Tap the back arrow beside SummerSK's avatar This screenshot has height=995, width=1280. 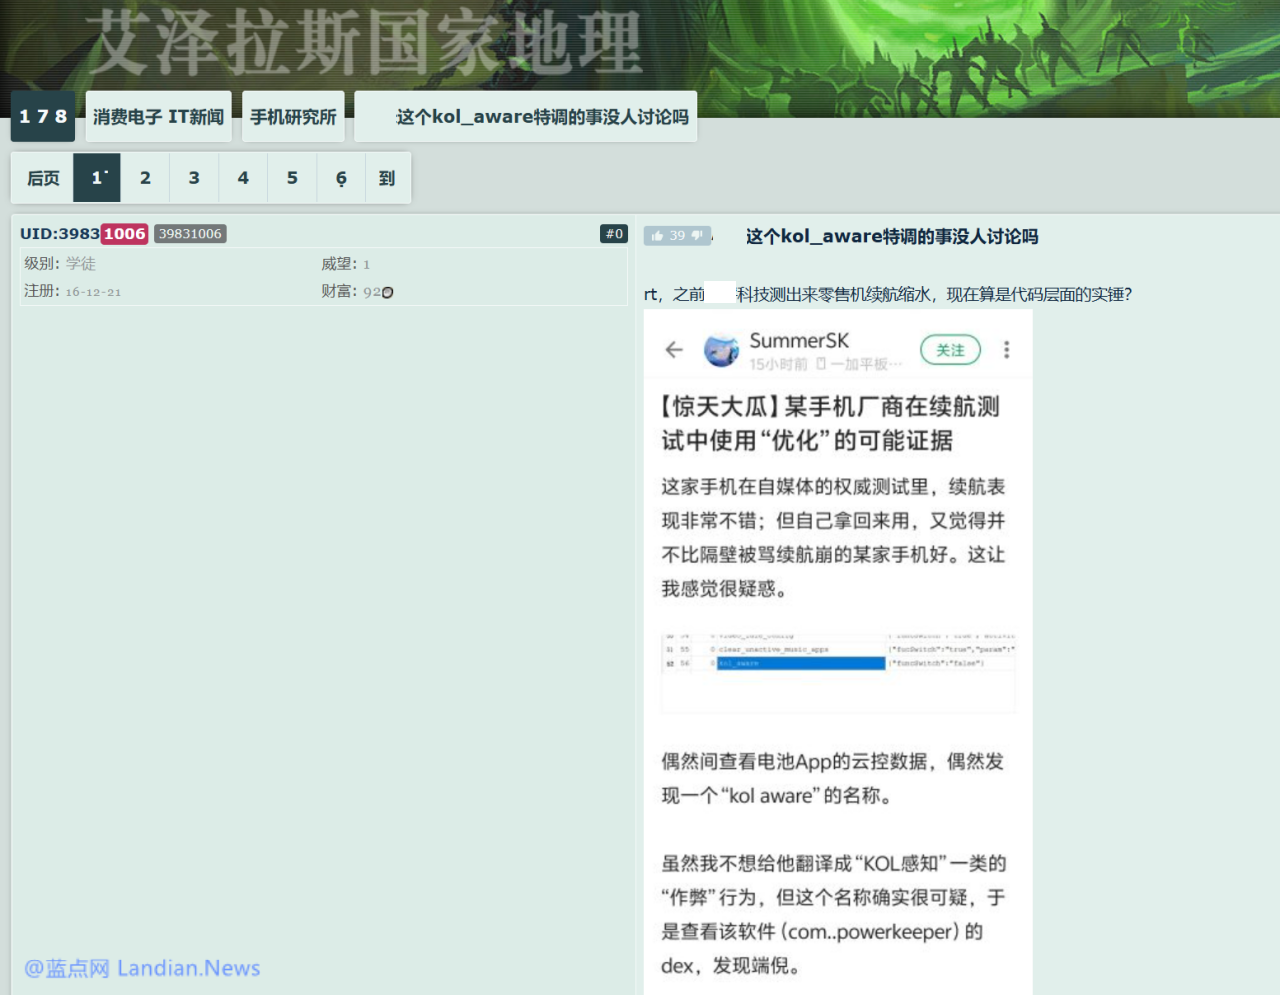pyautogui.click(x=674, y=349)
